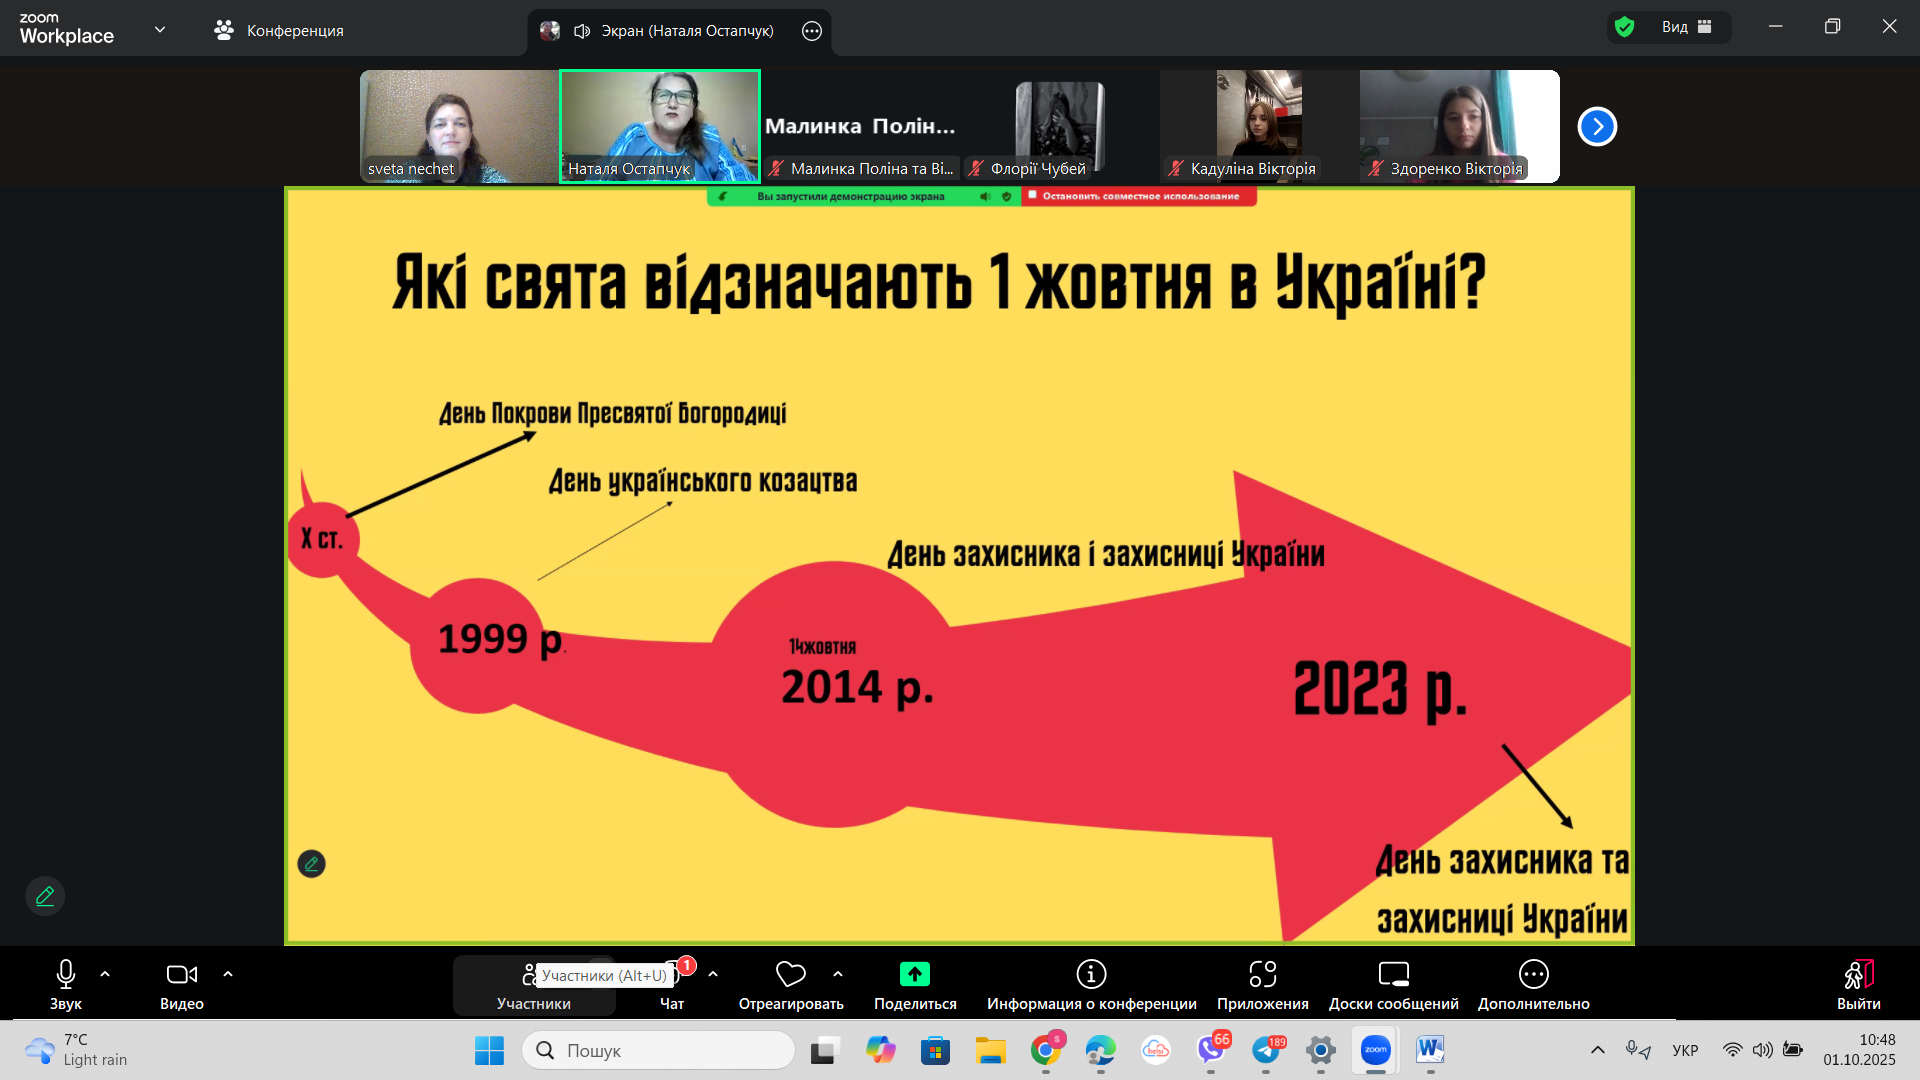Open the React heart icon

pyautogui.click(x=790, y=974)
